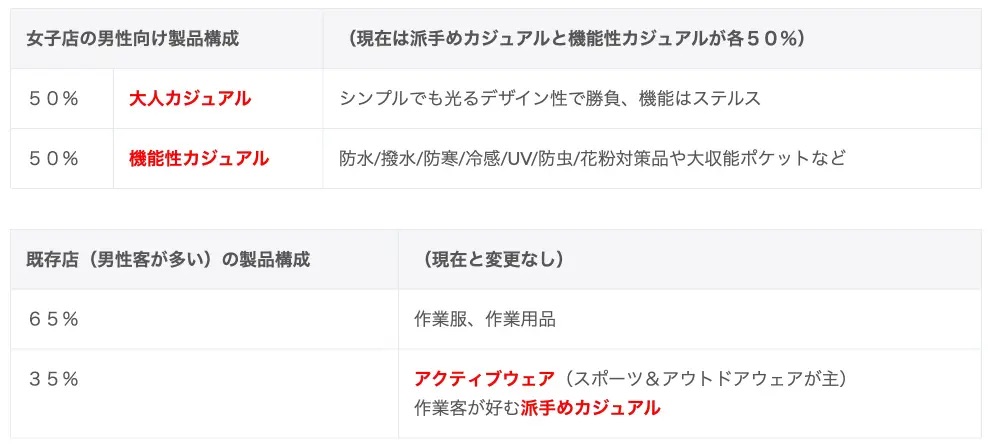989x444 pixels.
Task: Click 50% cell beside 大人カジュアル
Action: [53, 98]
